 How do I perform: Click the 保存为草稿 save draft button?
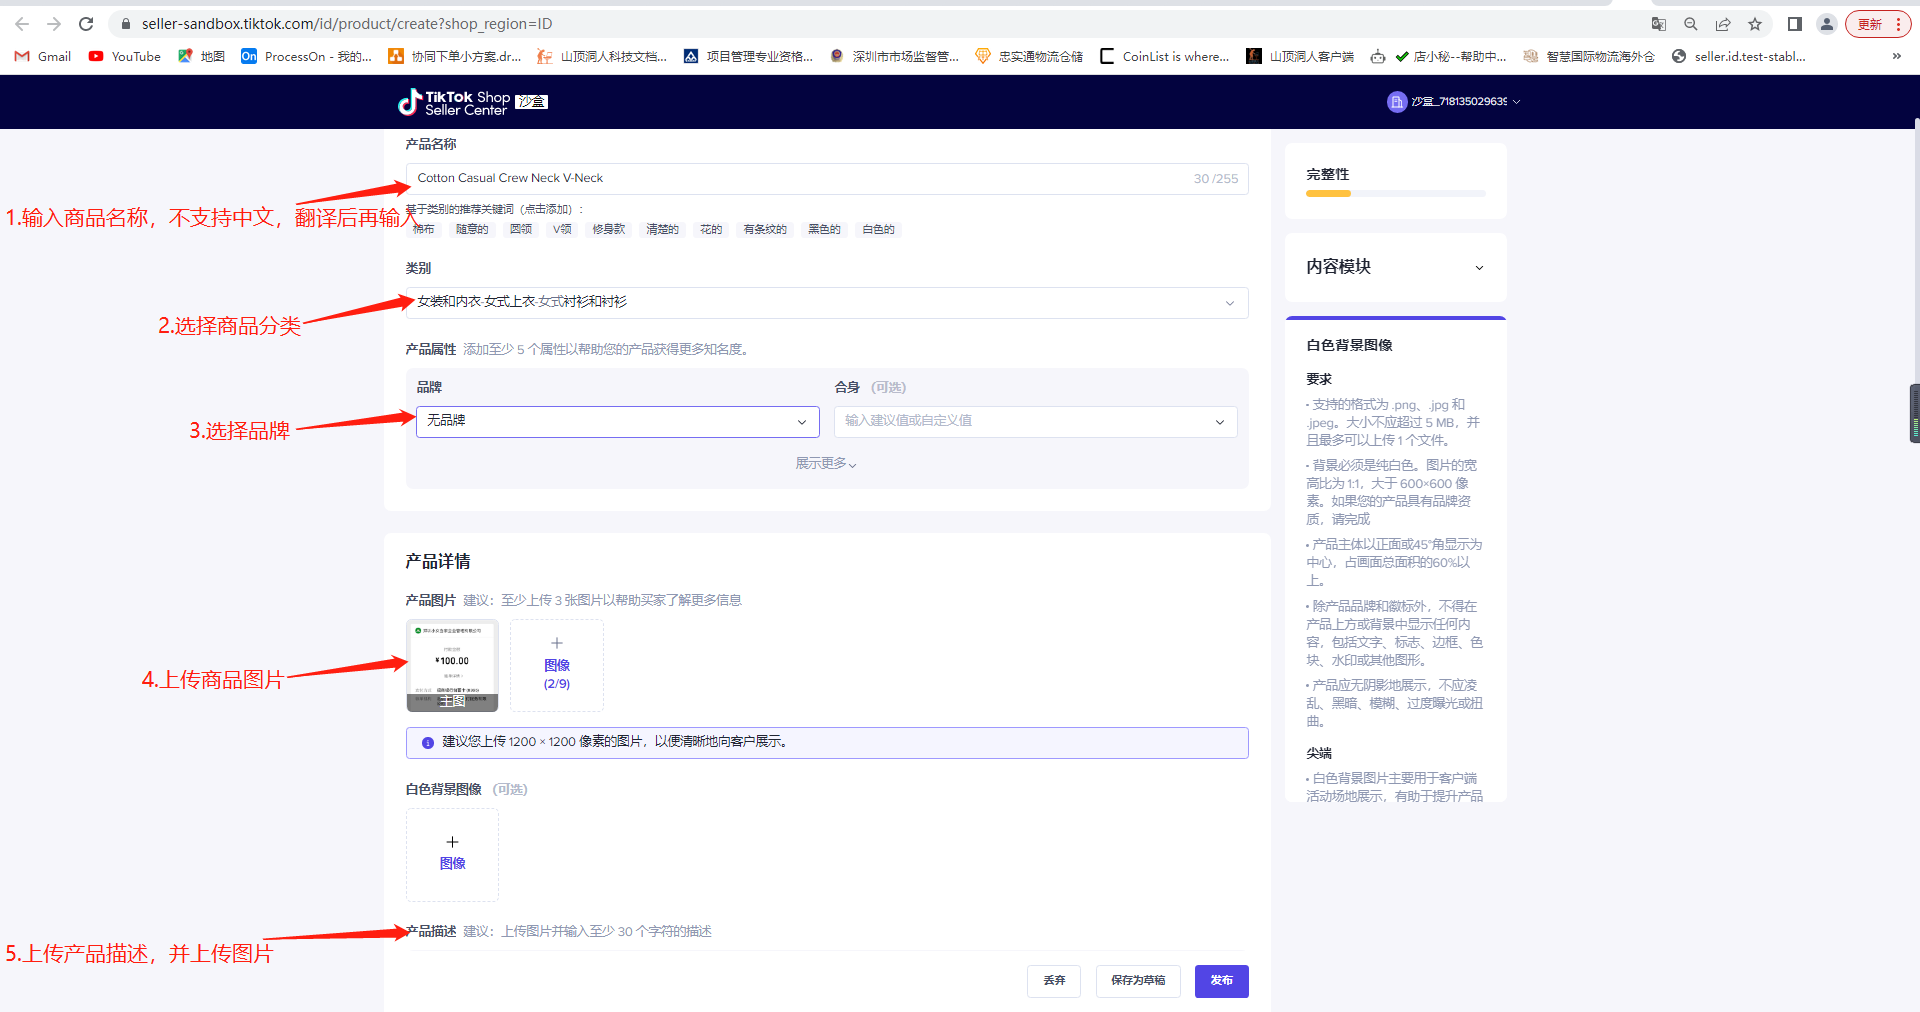click(1138, 980)
